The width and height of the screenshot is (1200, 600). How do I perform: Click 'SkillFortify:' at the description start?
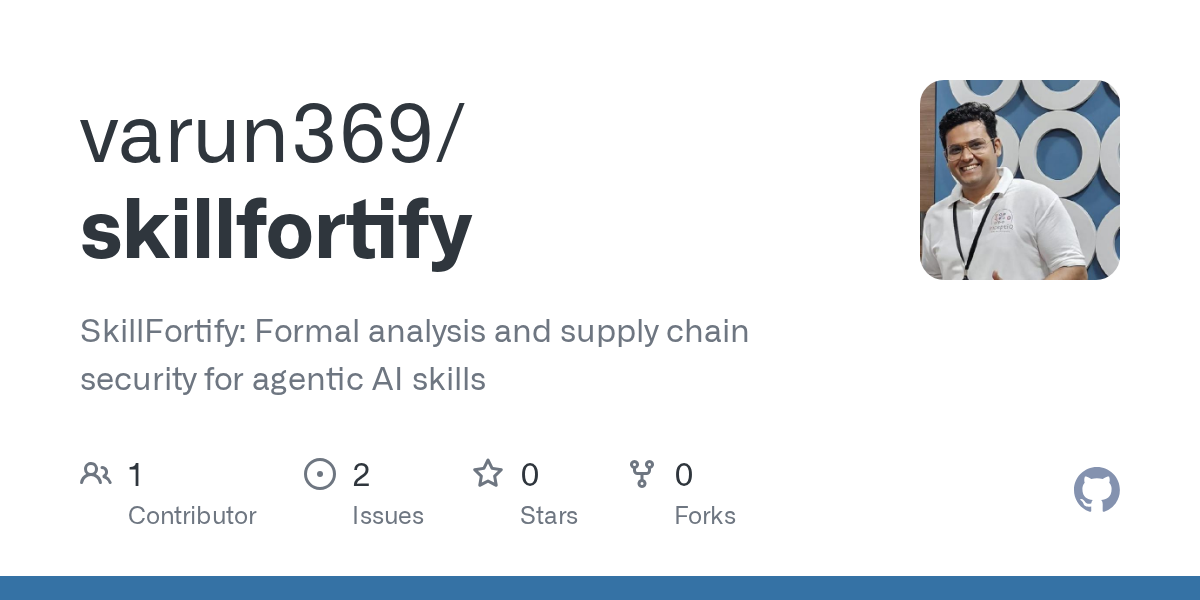[162, 331]
